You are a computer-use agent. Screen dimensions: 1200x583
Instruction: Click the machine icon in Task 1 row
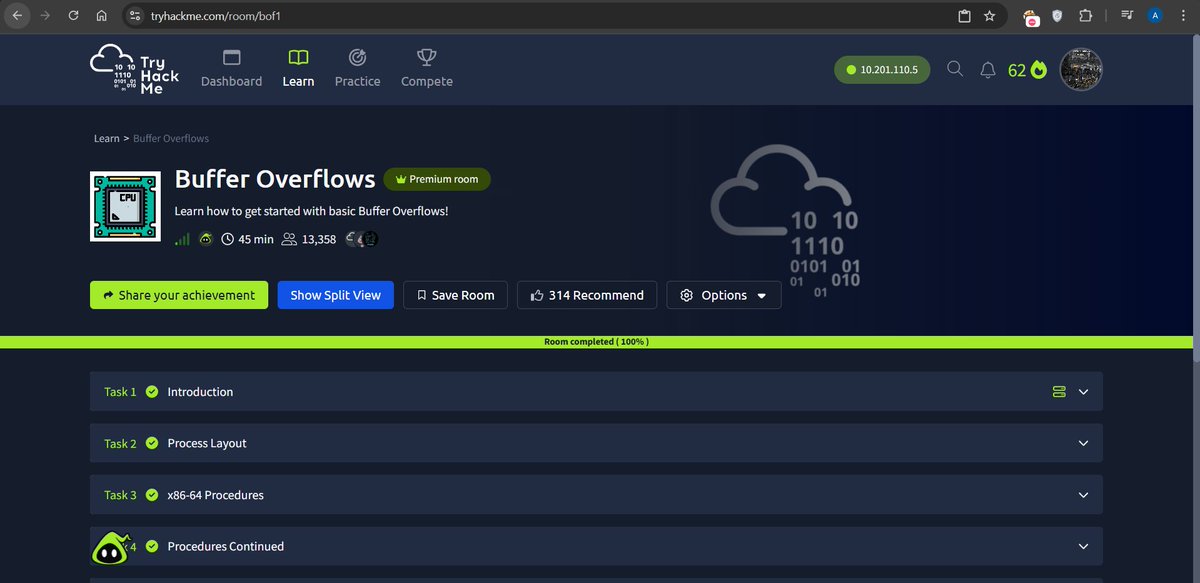pyautogui.click(x=1059, y=392)
